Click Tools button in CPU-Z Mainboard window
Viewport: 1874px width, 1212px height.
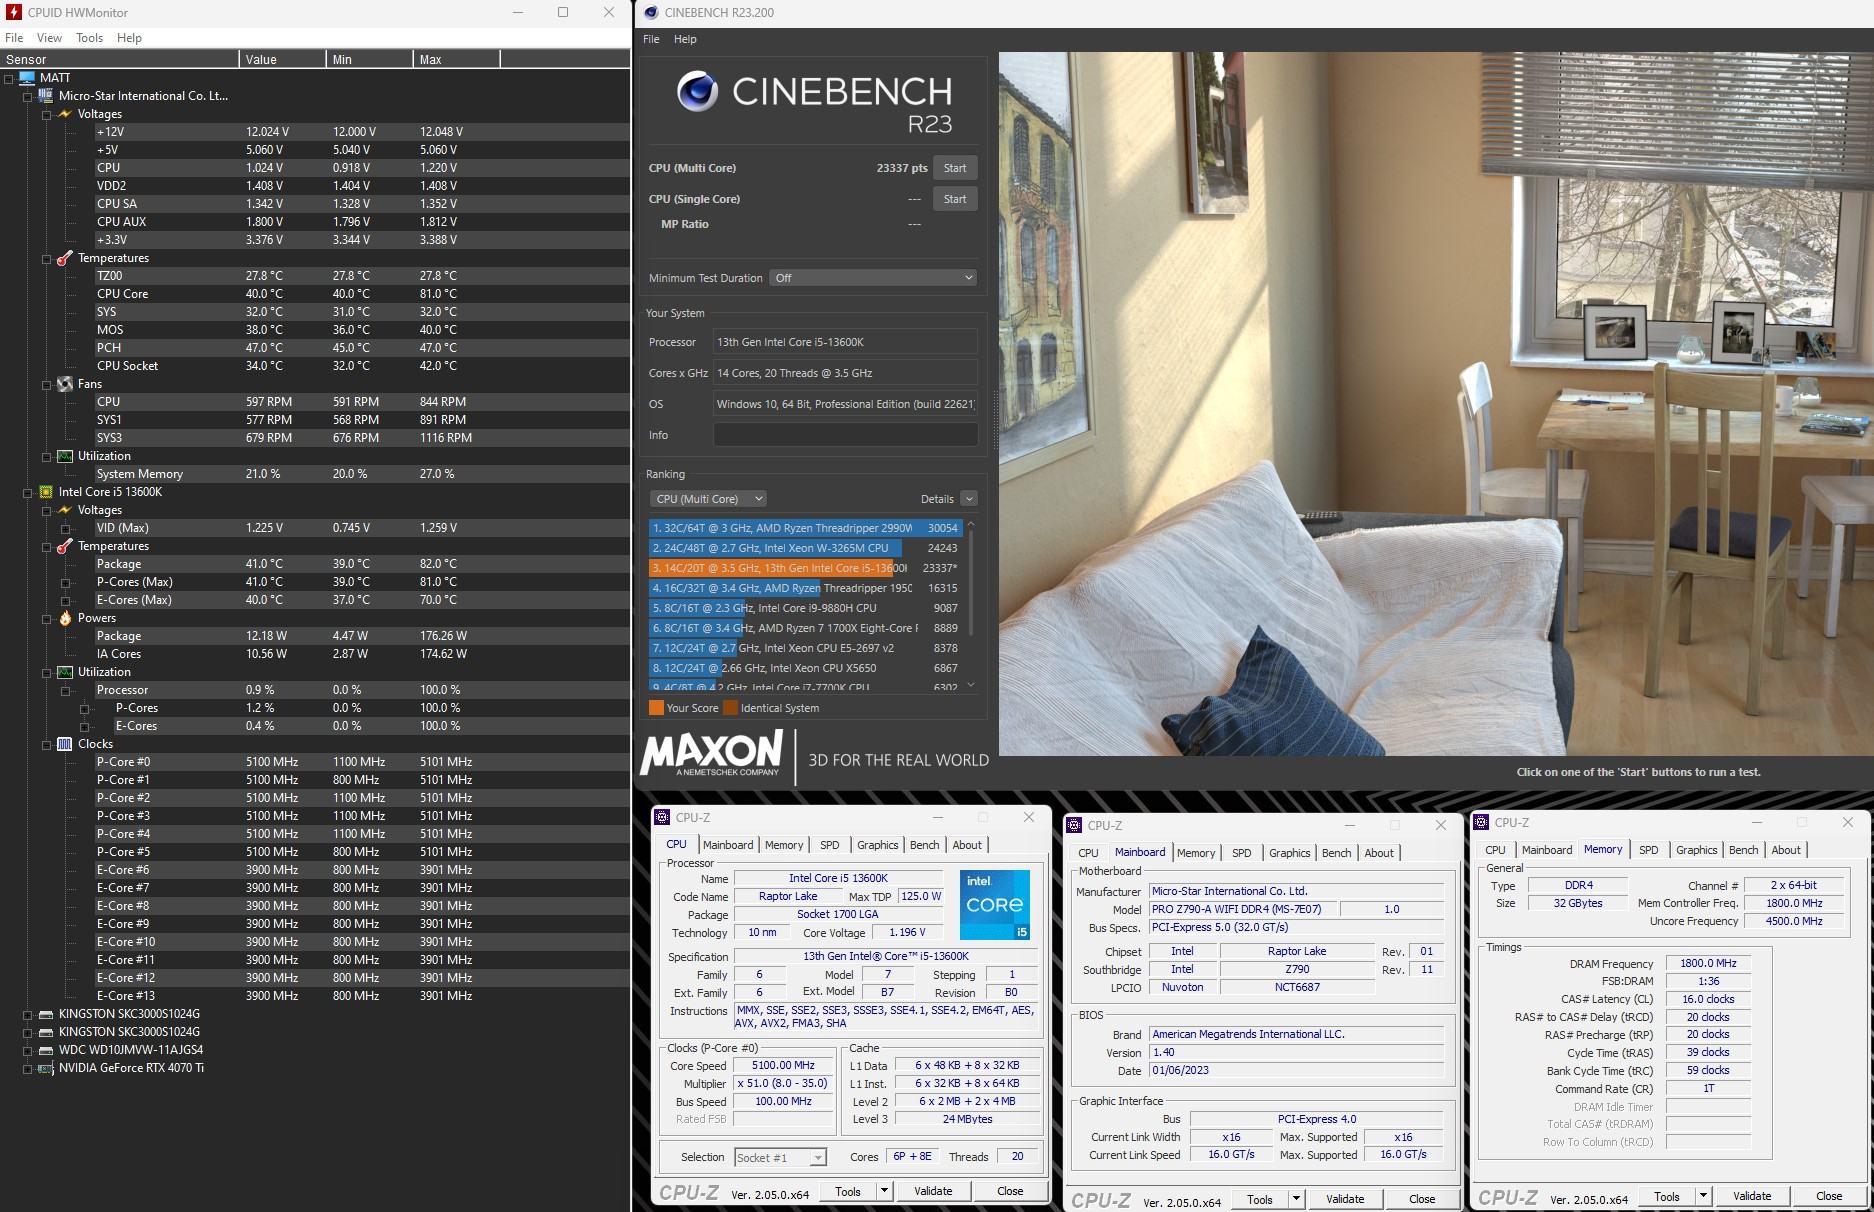click(x=1259, y=1199)
